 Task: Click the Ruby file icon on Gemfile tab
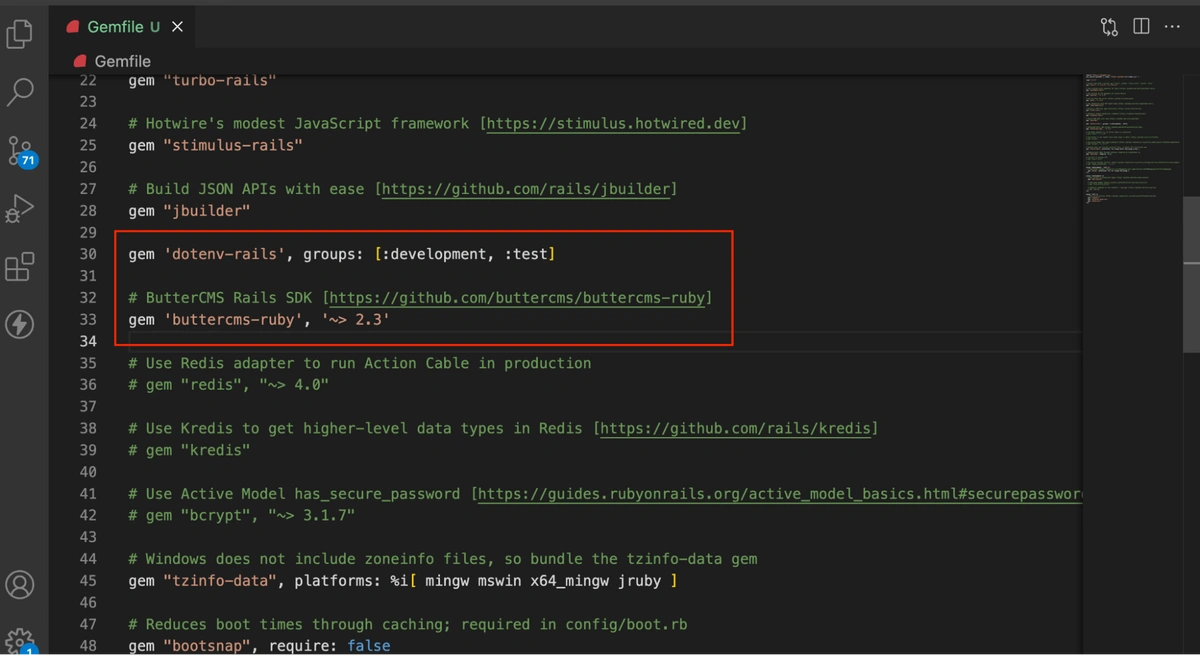pos(73,27)
